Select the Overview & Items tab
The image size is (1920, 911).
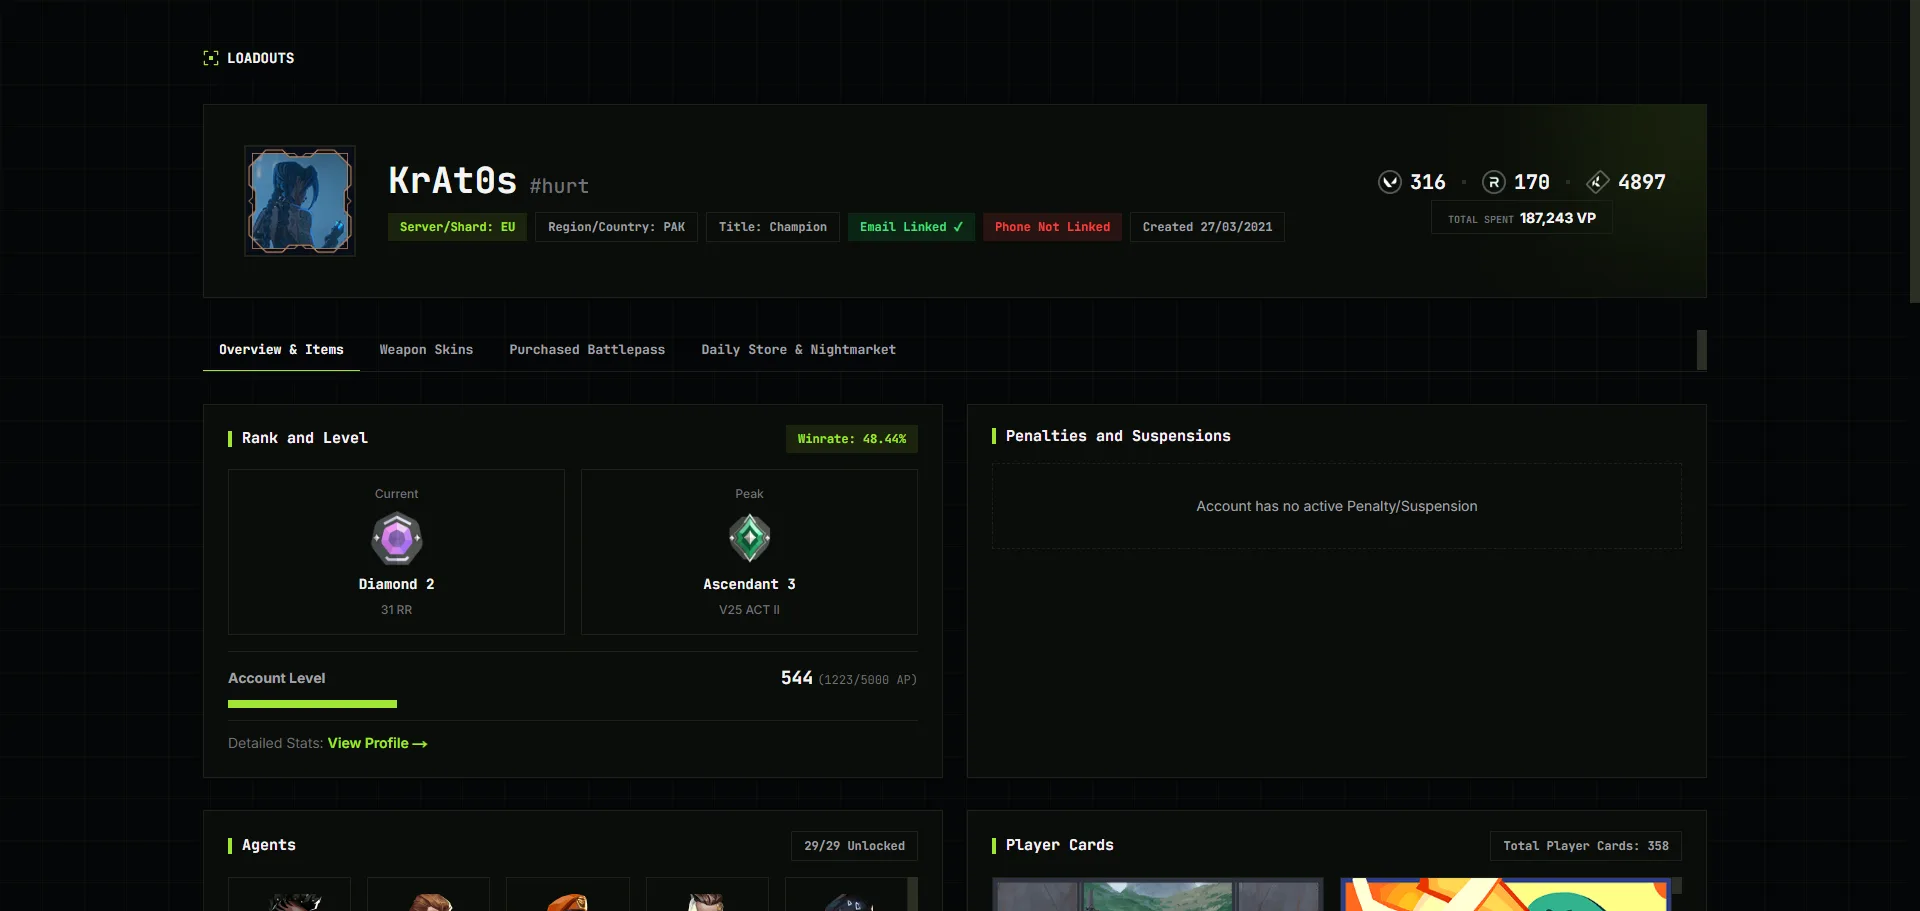click(281, 350)
